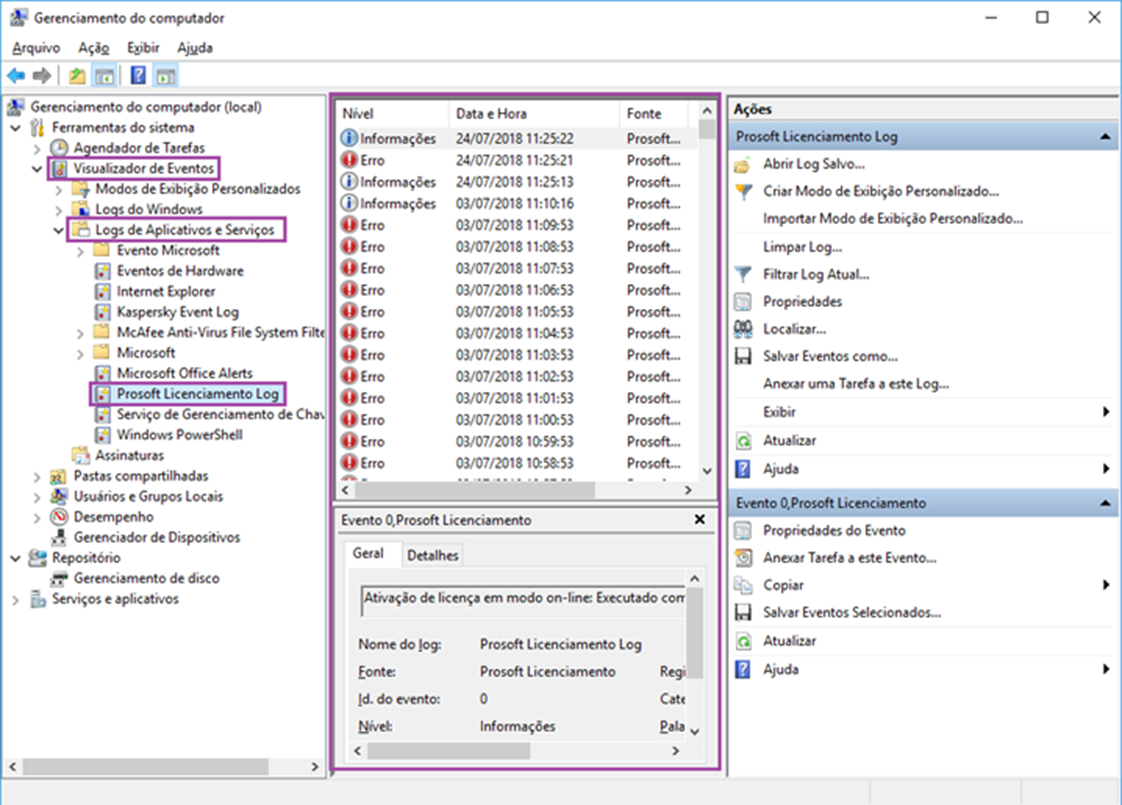
Task: Click the Ajuda icon in the Evento 0 section
Action: click(x=743, y=670)
